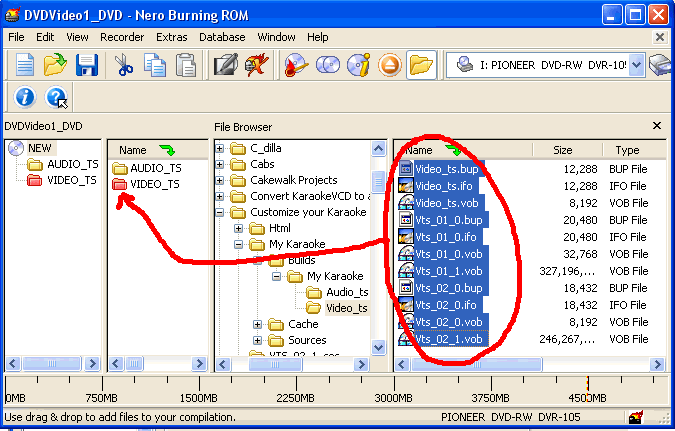The image size is (675, 431).
Task: Open the Edit menu
Action: 45,37
